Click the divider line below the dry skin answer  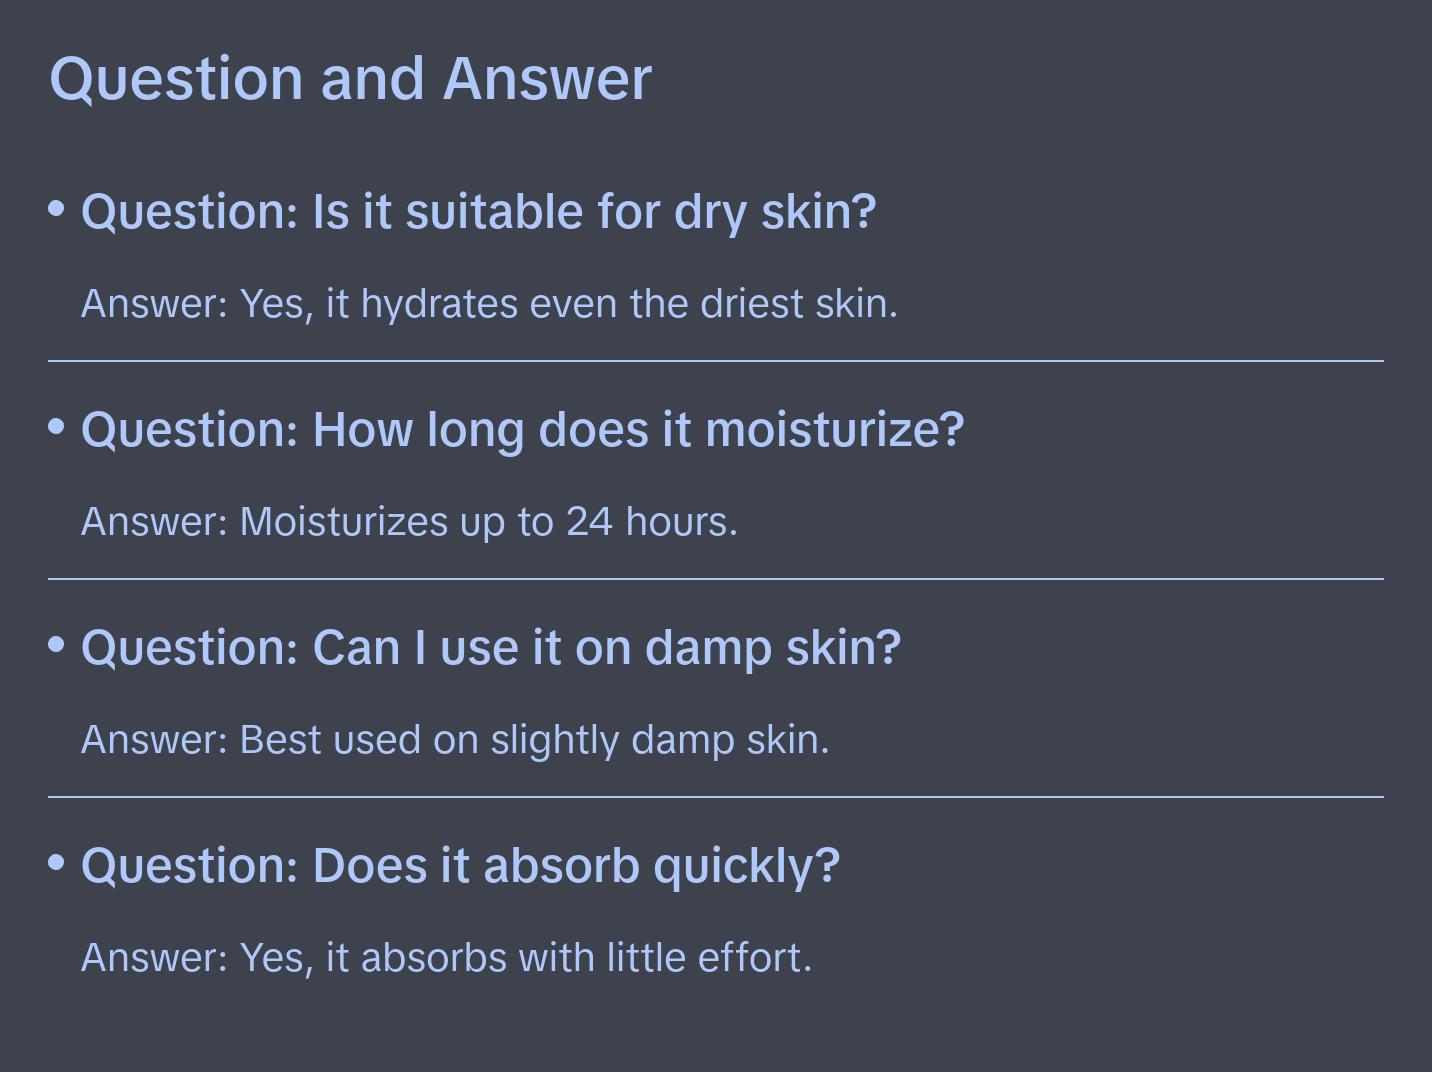pos(716,361)
